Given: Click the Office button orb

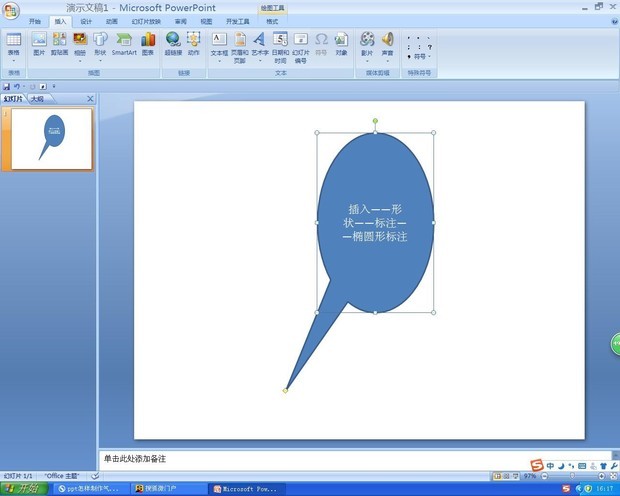Looking at the screenshot, I should click(x=12, y=10).
